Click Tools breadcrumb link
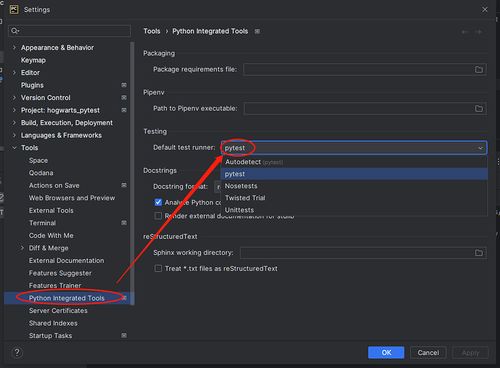 coord(152,31)
